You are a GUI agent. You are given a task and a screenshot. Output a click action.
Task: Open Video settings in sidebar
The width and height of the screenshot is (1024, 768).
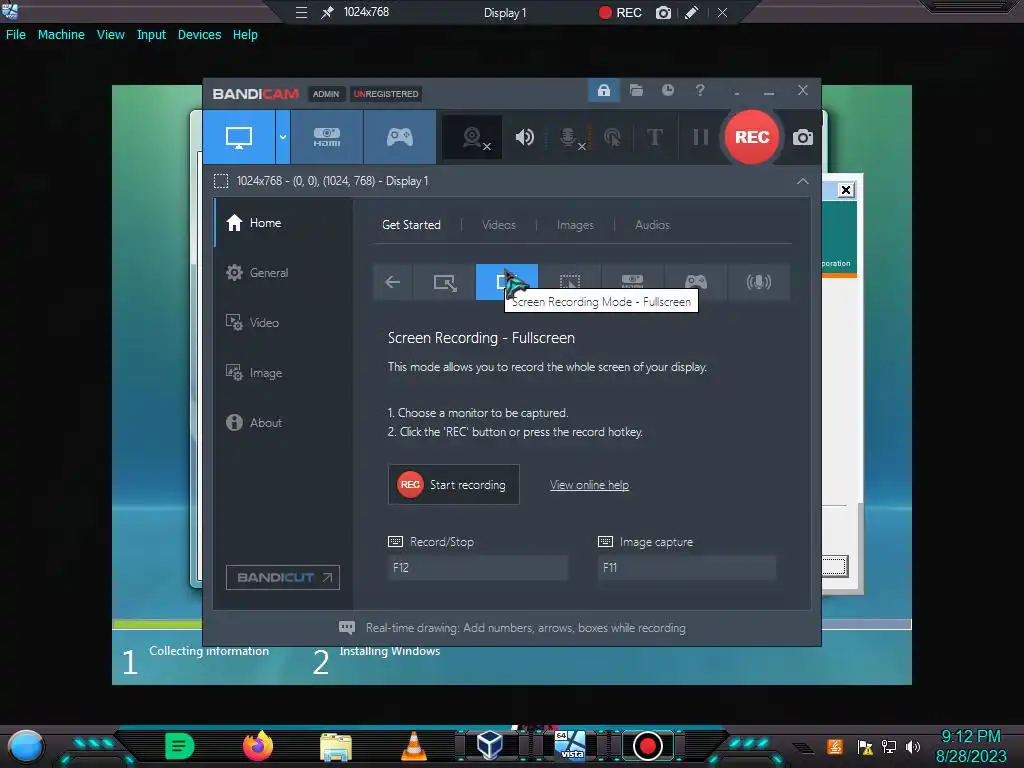[283, 323]
